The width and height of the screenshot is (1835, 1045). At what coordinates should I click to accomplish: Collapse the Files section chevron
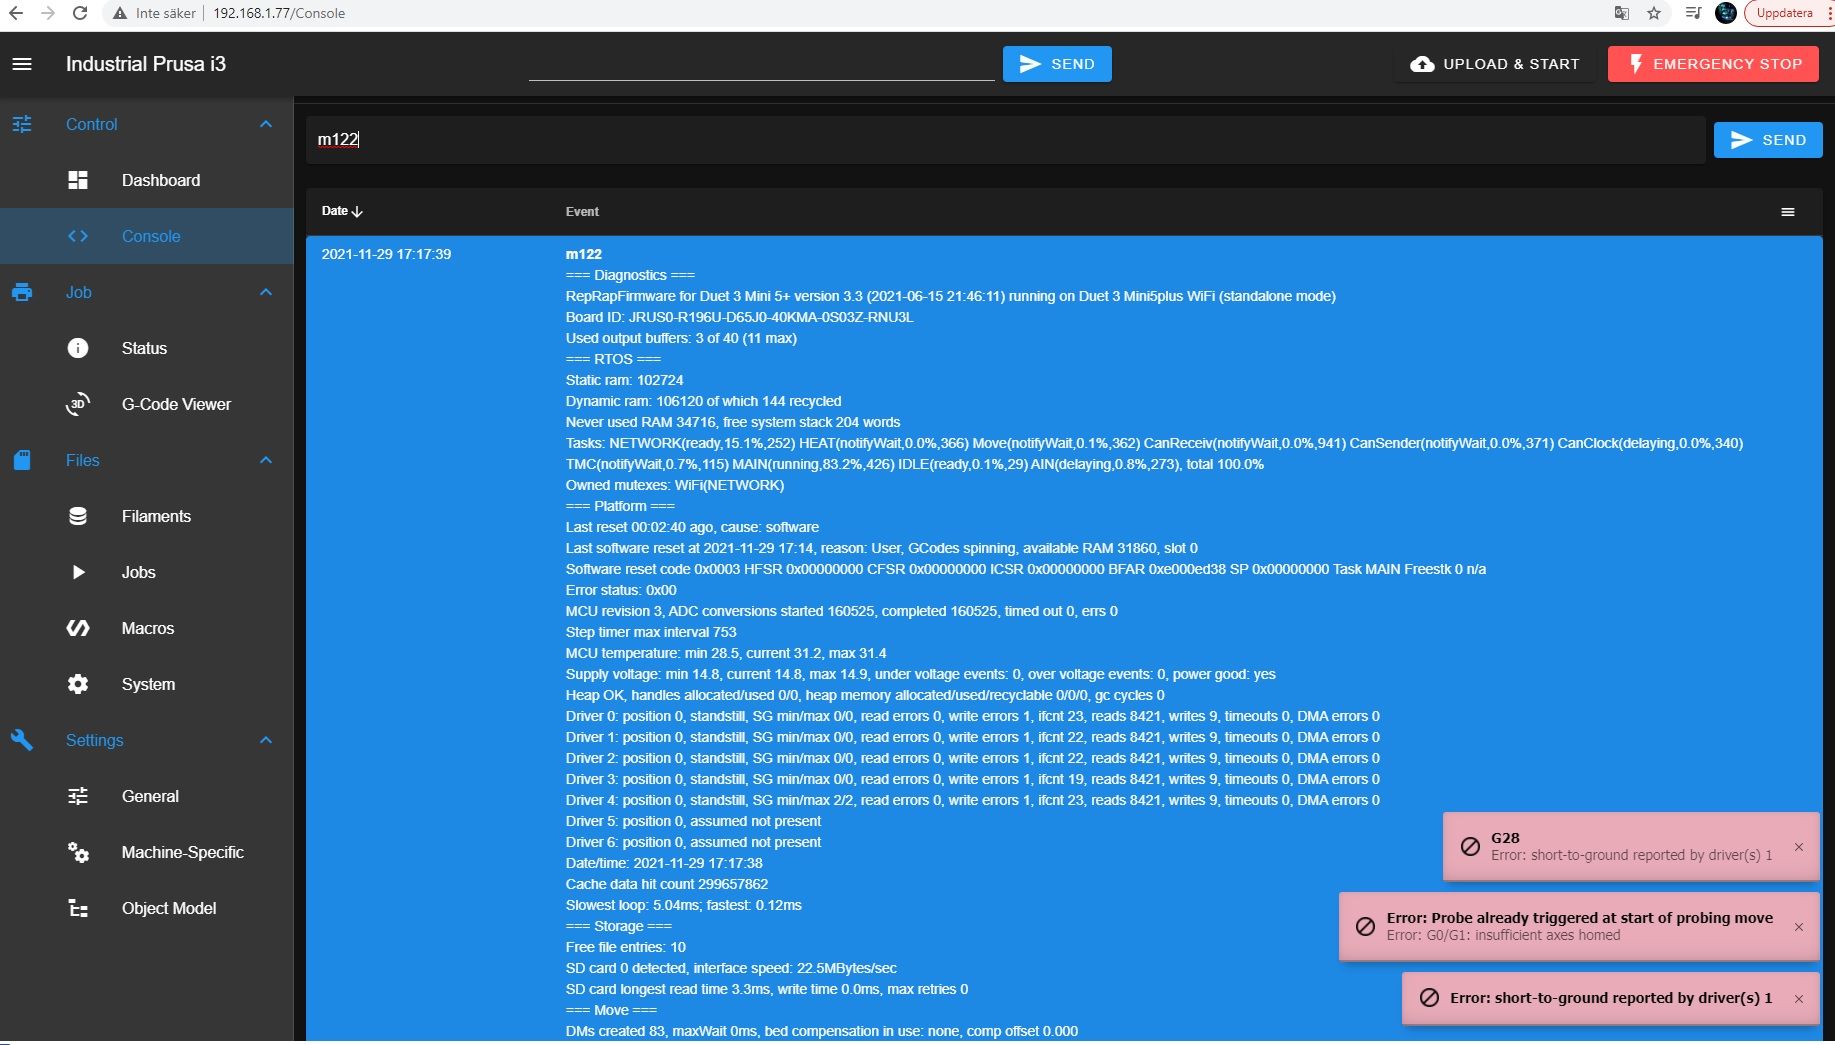click(266, 460)
